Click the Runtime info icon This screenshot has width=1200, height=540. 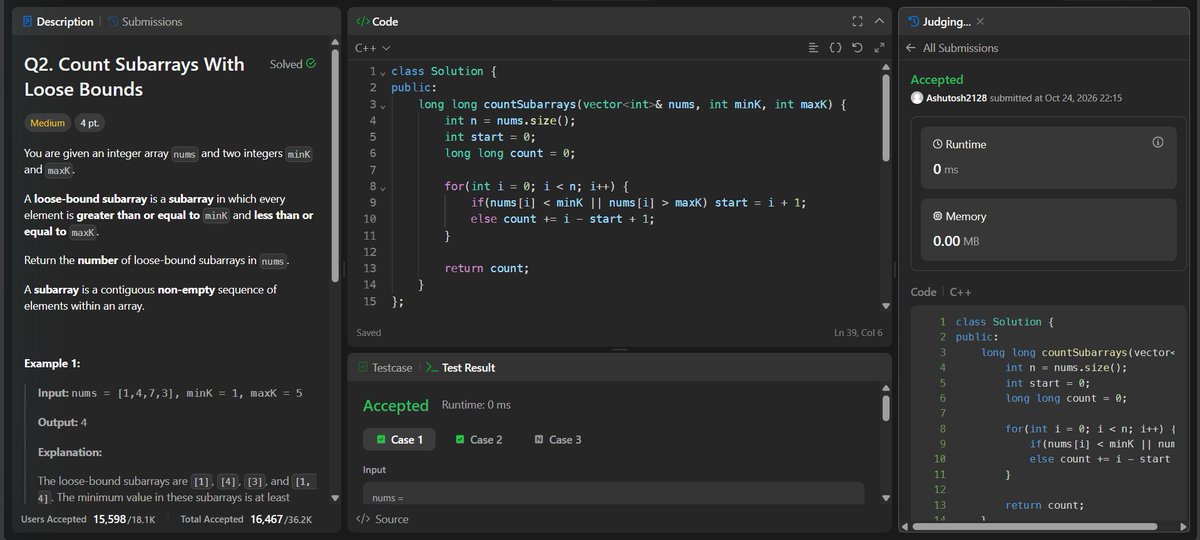[x=1158, y=143]
